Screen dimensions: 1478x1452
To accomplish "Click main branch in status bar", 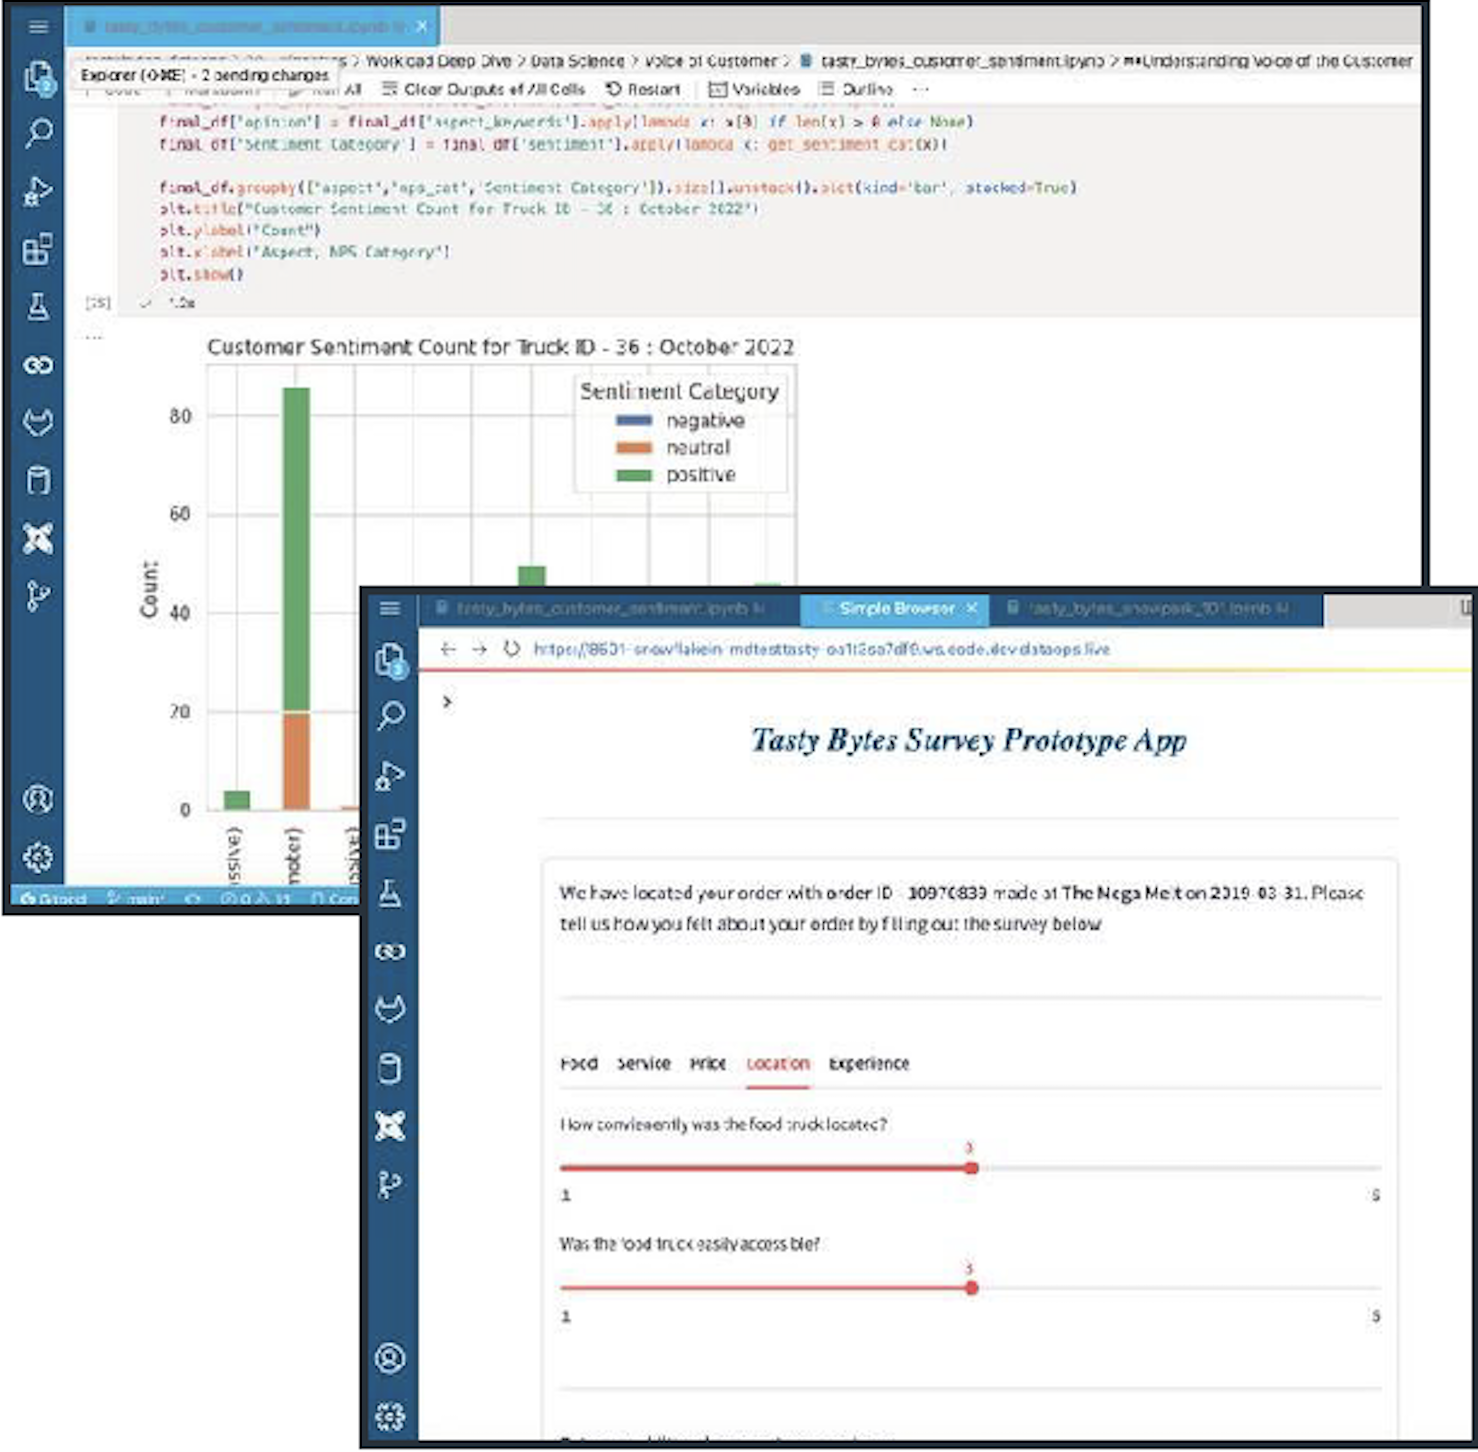I will pyautogui.click(x=136, y=899).
